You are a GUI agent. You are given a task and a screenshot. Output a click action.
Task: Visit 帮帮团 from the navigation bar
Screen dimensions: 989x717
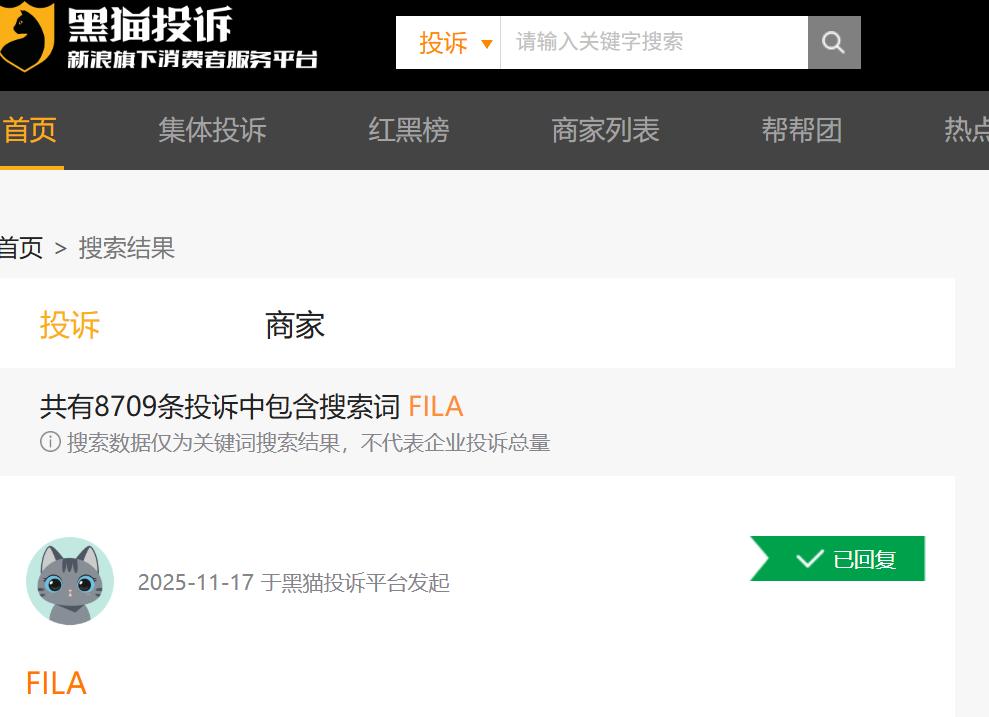pyautogui.click(x=803, y=130)
